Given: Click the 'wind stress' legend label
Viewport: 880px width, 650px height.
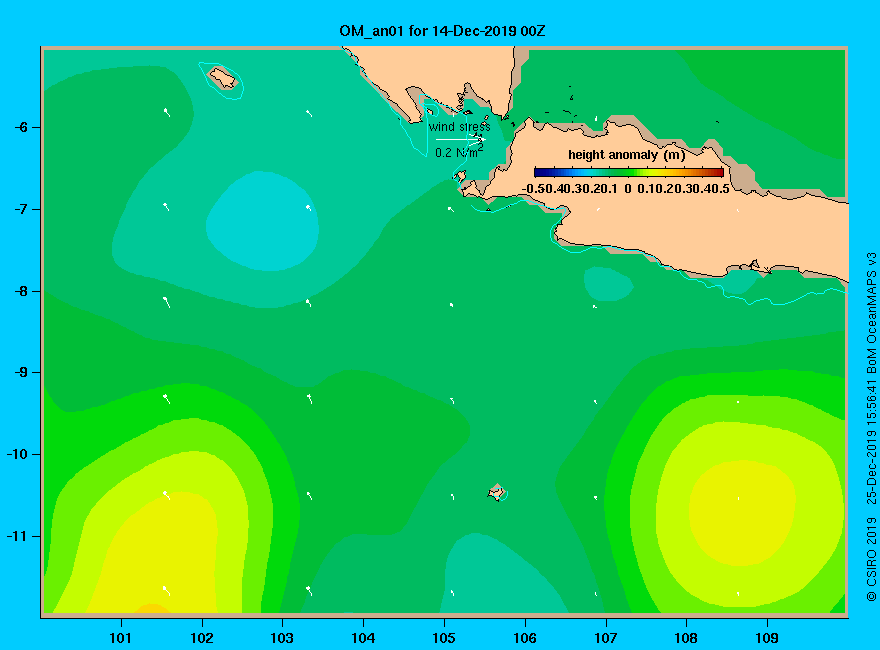Looking at the screenshot, I should pyautogui.click(x=460, y=127).
